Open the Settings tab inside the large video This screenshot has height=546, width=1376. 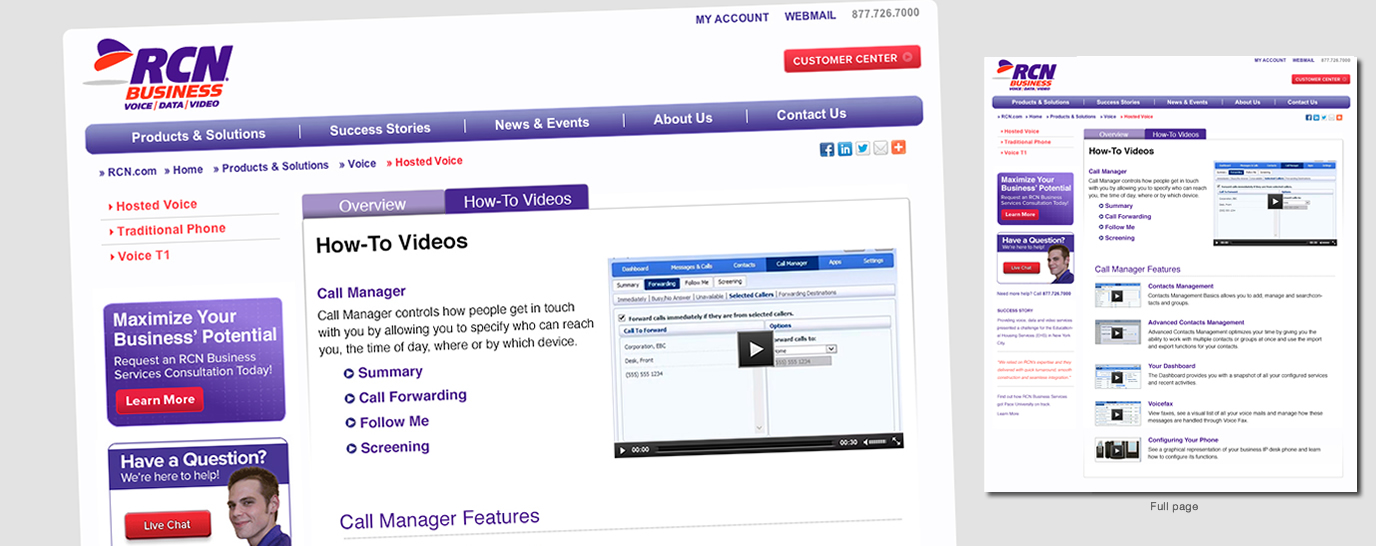coord(873,260)
